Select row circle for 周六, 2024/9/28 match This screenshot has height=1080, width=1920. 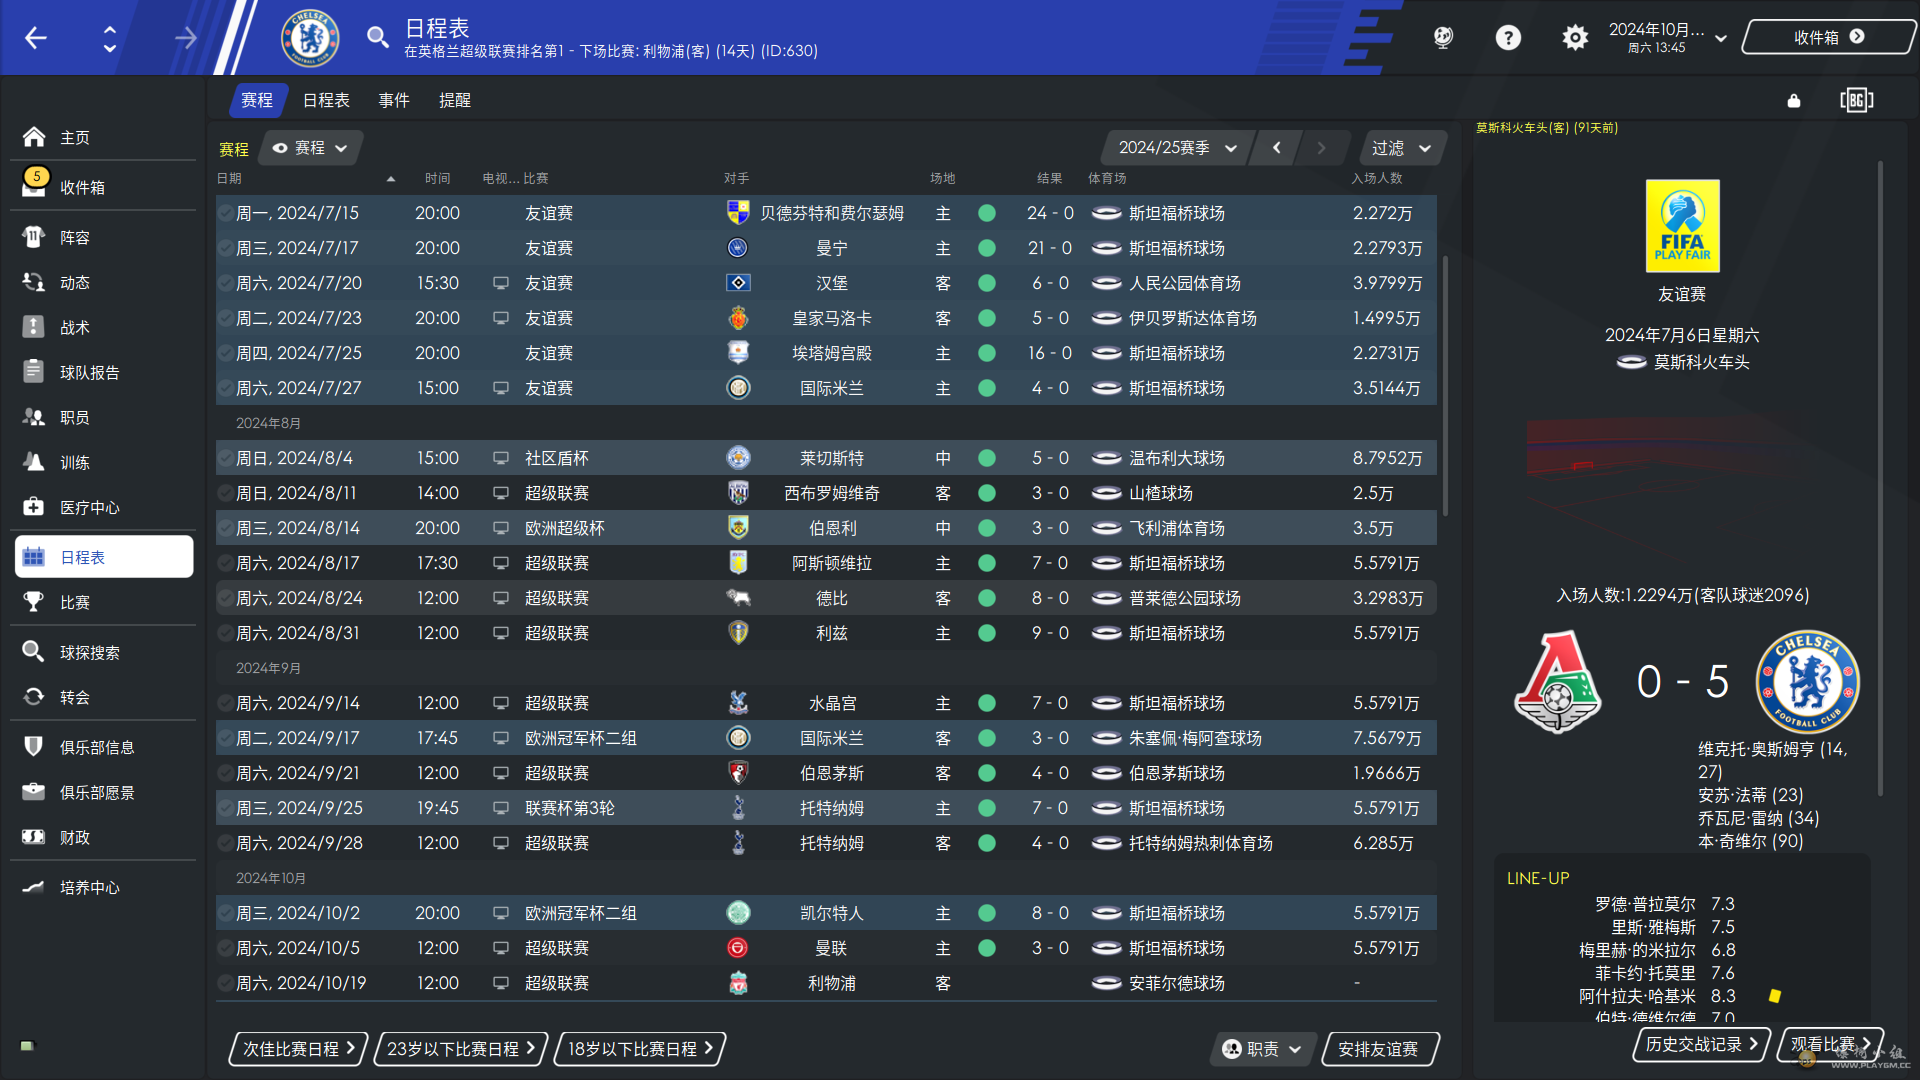click(226, 843)
